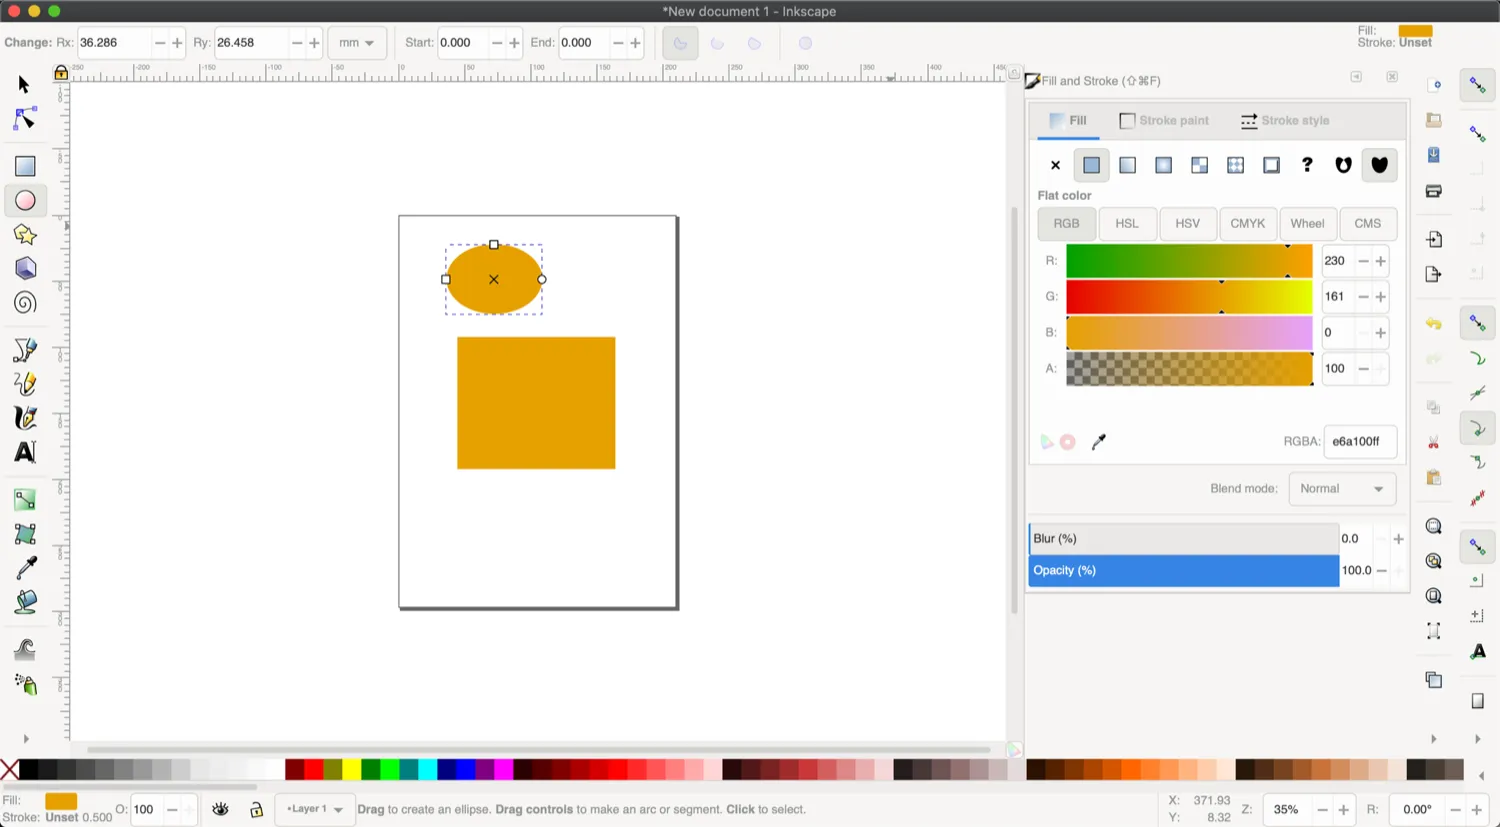
Task: Switch to the Stroke paint tab
Action: point(1163,120)
